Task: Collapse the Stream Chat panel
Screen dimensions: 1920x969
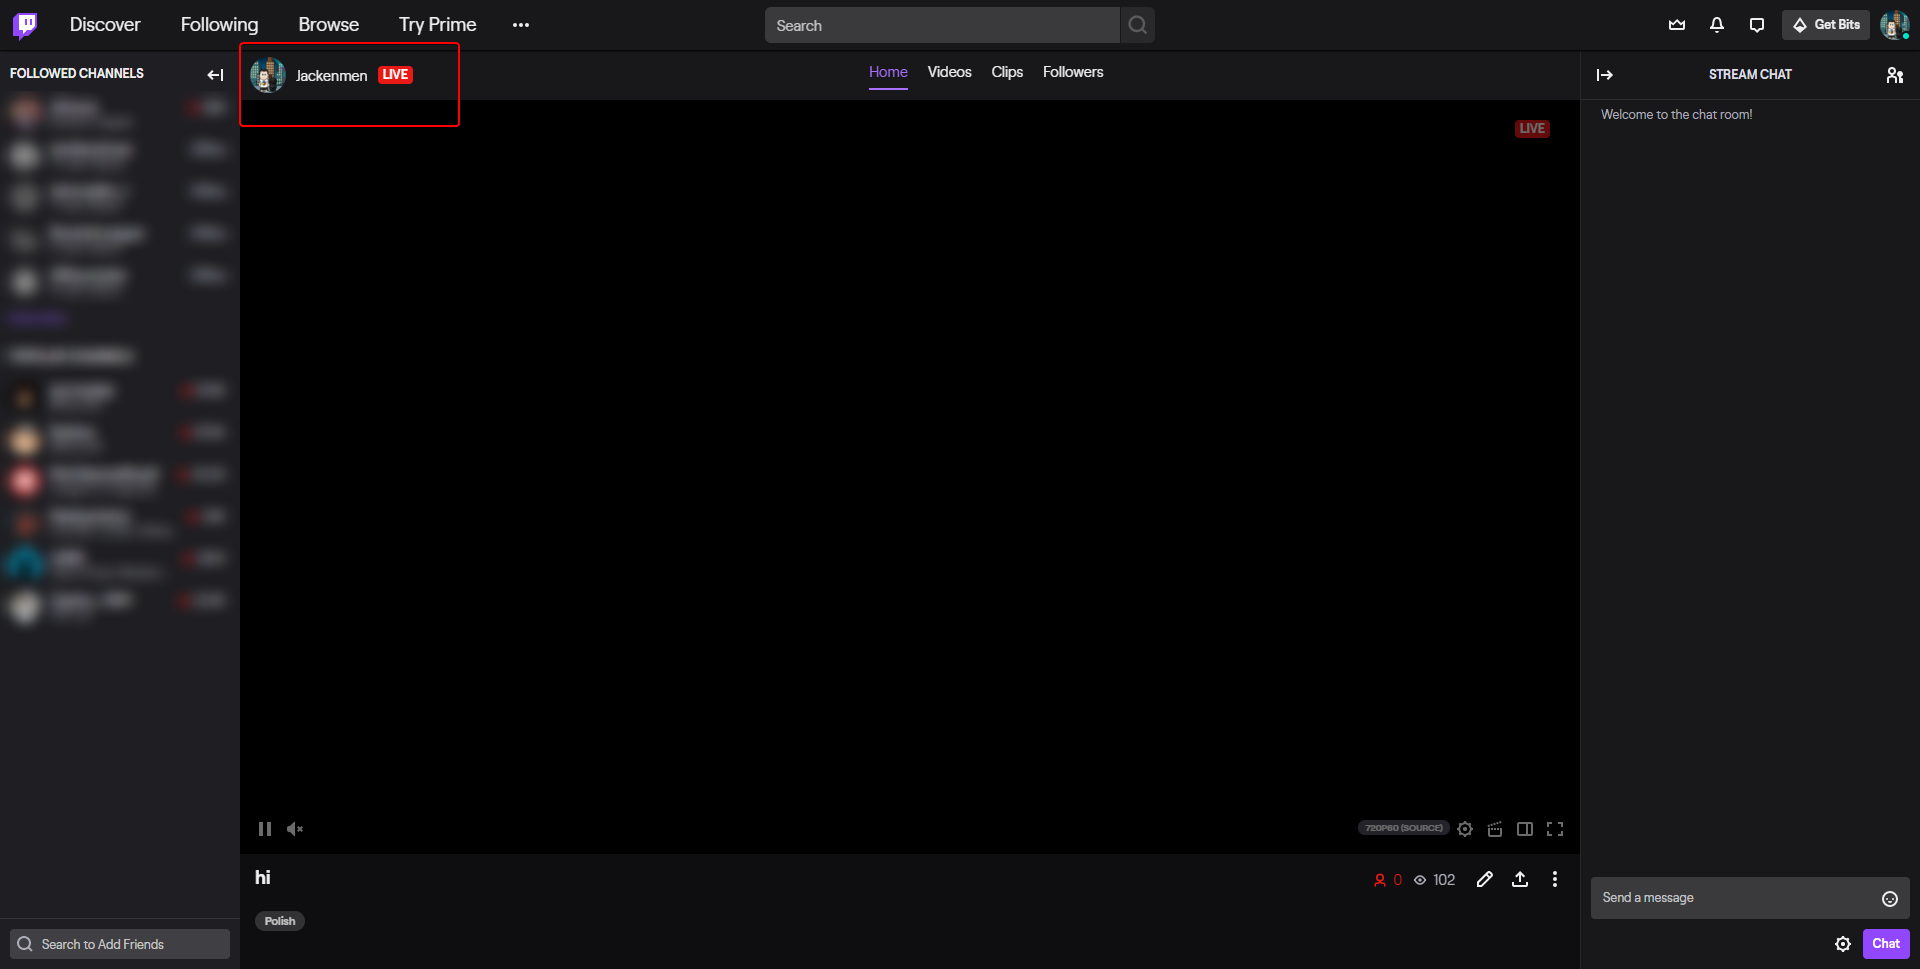Action: coord(1605,74)
